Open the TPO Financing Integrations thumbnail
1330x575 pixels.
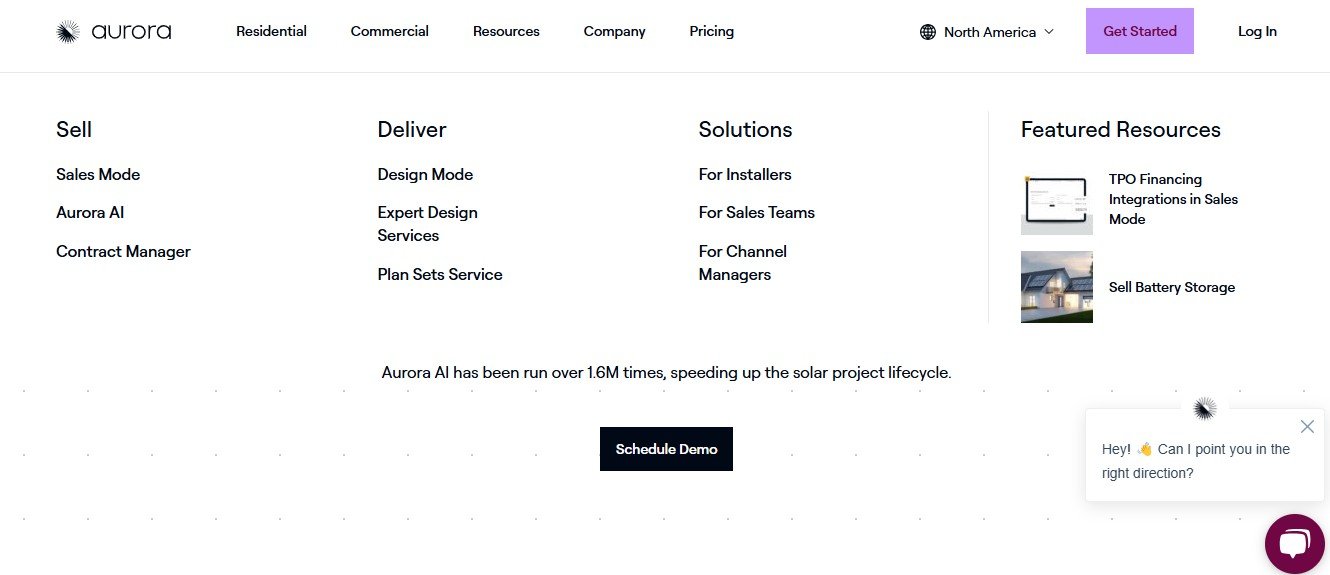(x=1056, y=203)
